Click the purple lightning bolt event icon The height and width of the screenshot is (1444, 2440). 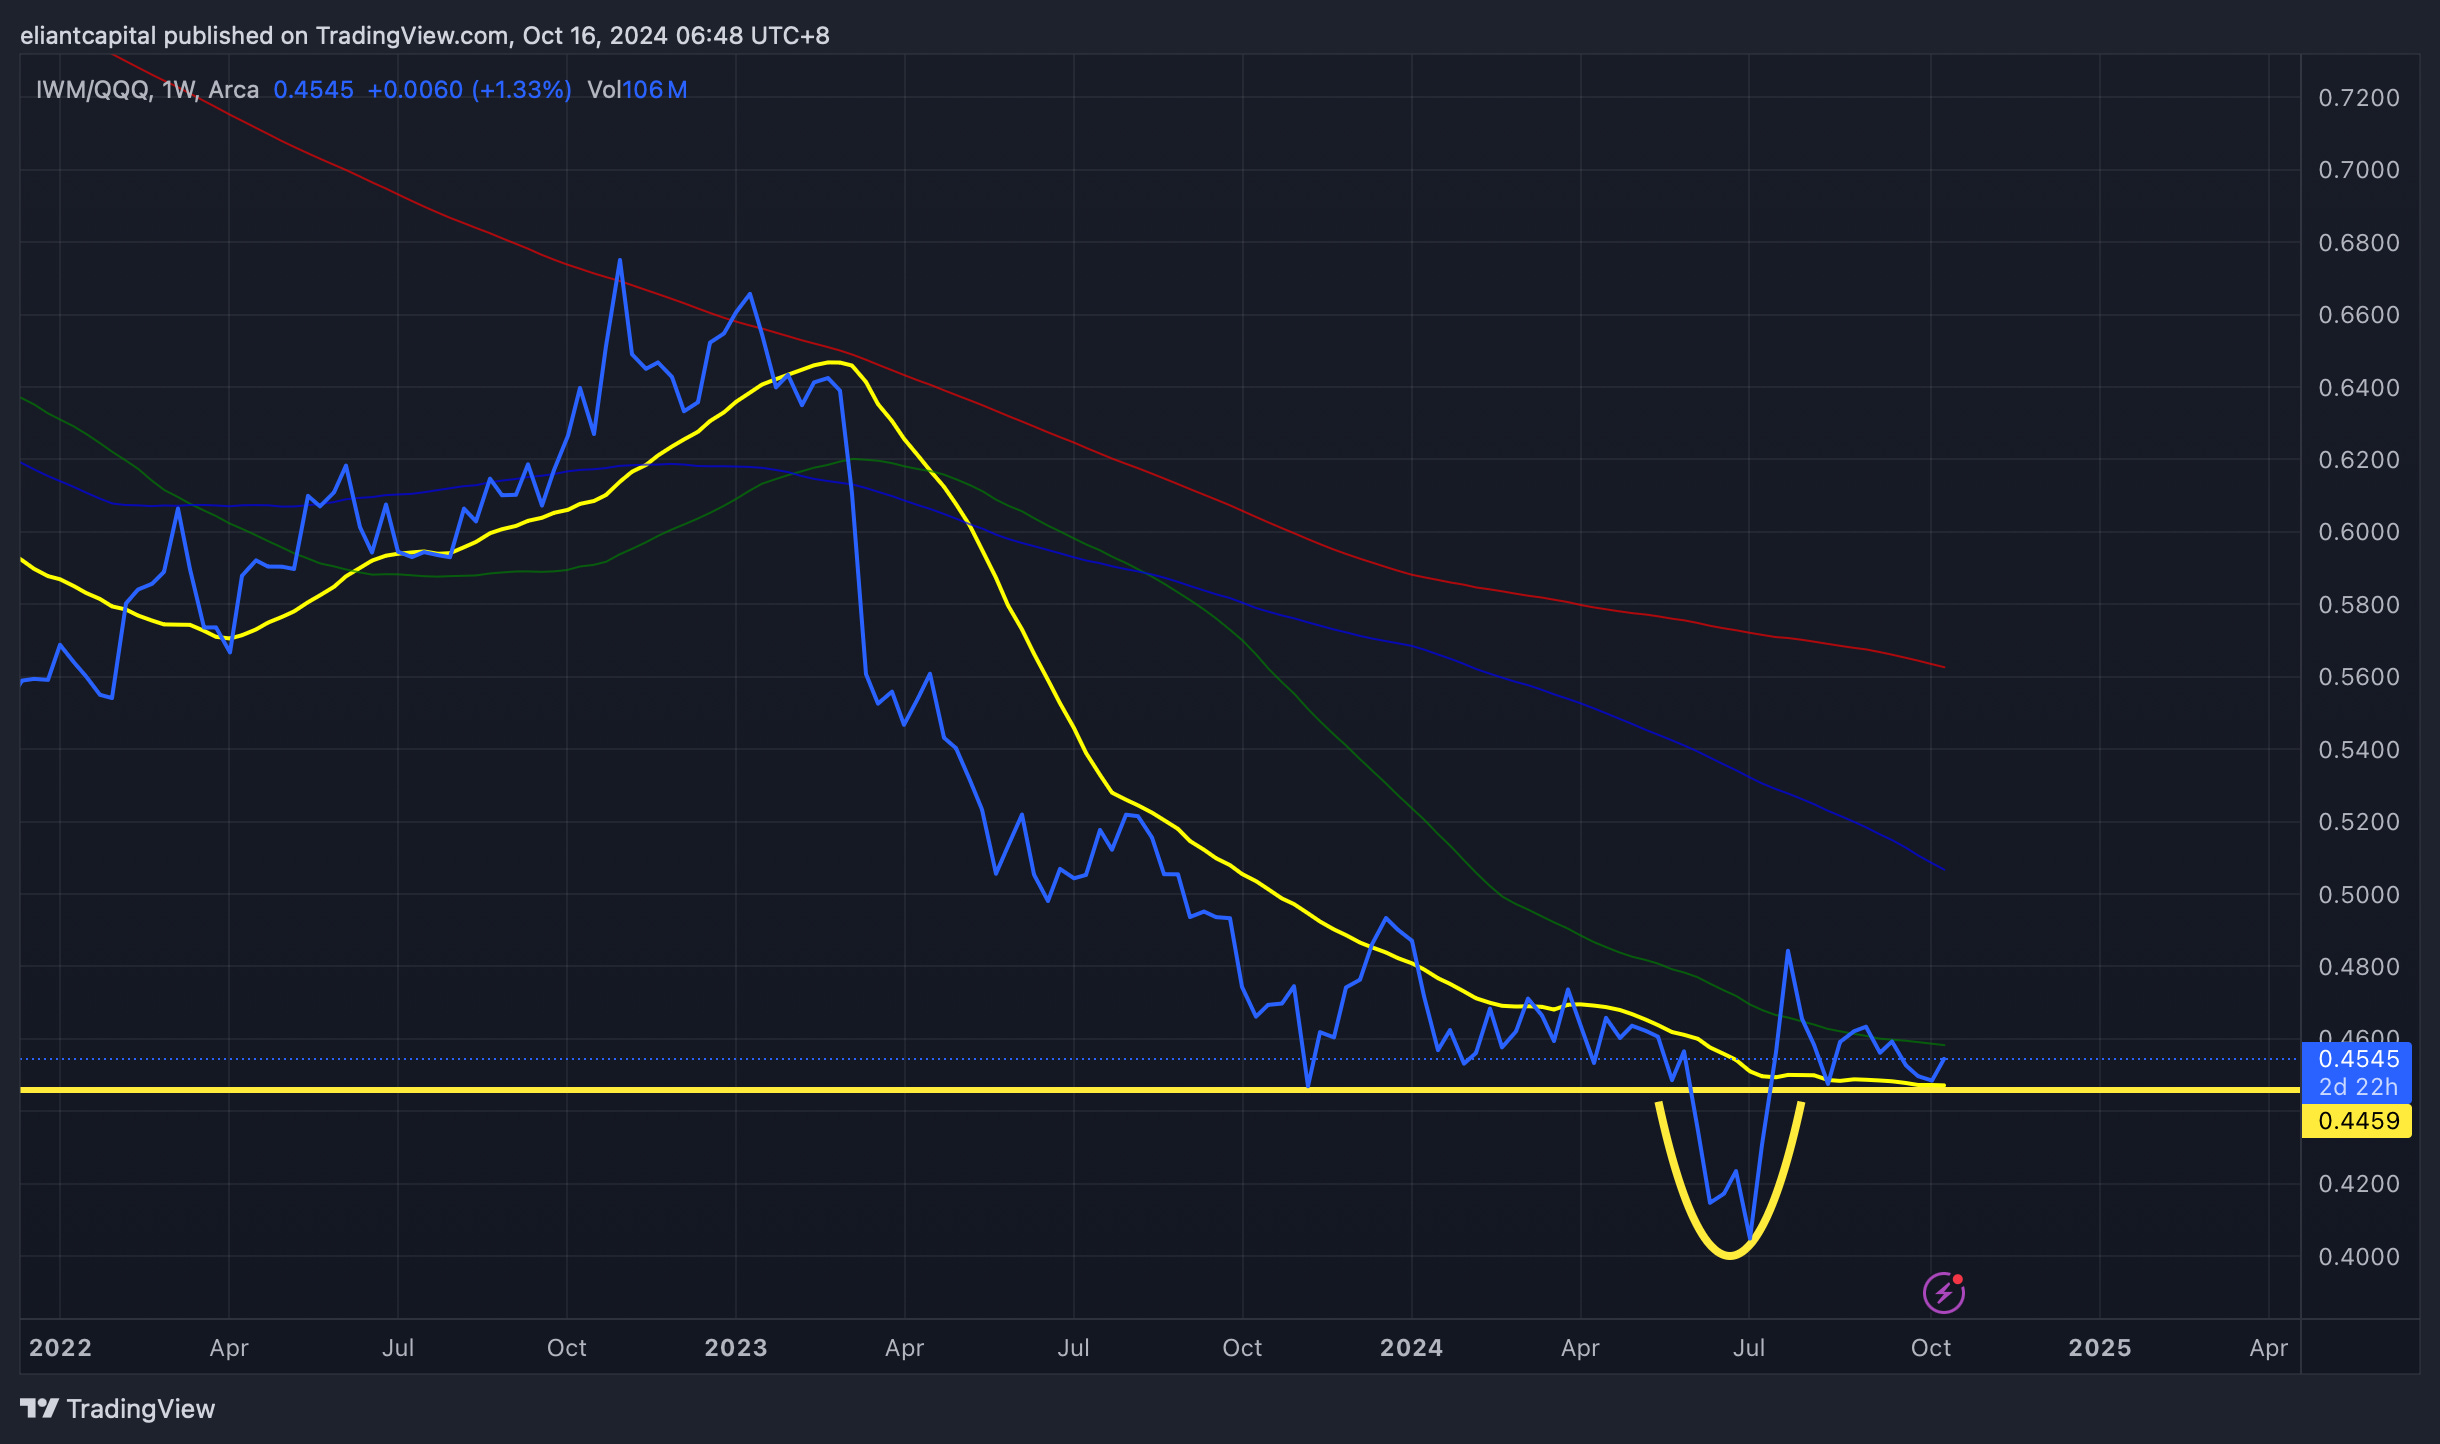(x=1943, y=1293)
